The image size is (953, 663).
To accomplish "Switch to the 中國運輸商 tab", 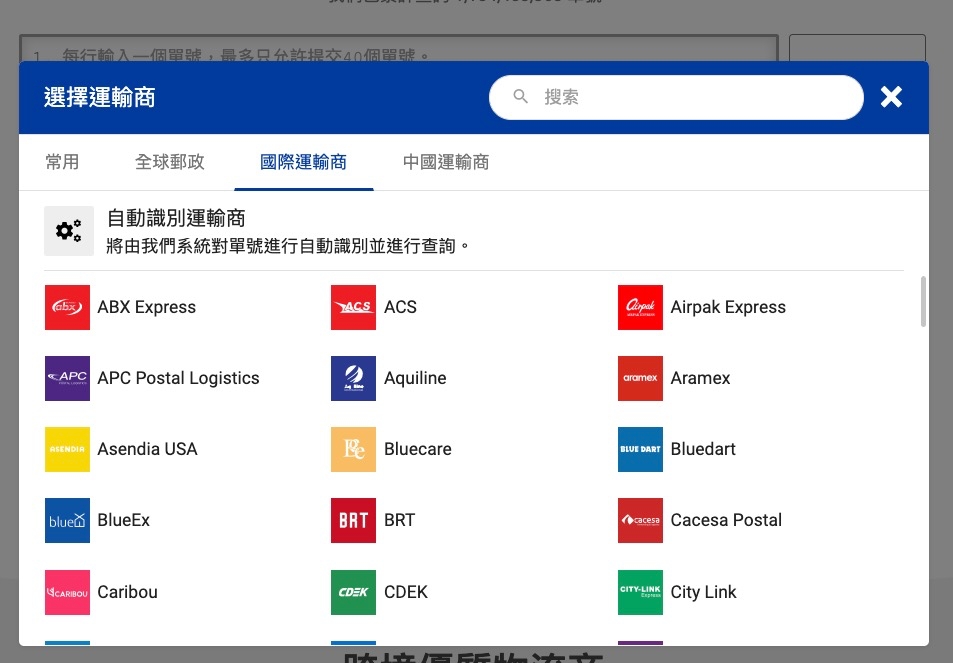I will pos(446,162).
